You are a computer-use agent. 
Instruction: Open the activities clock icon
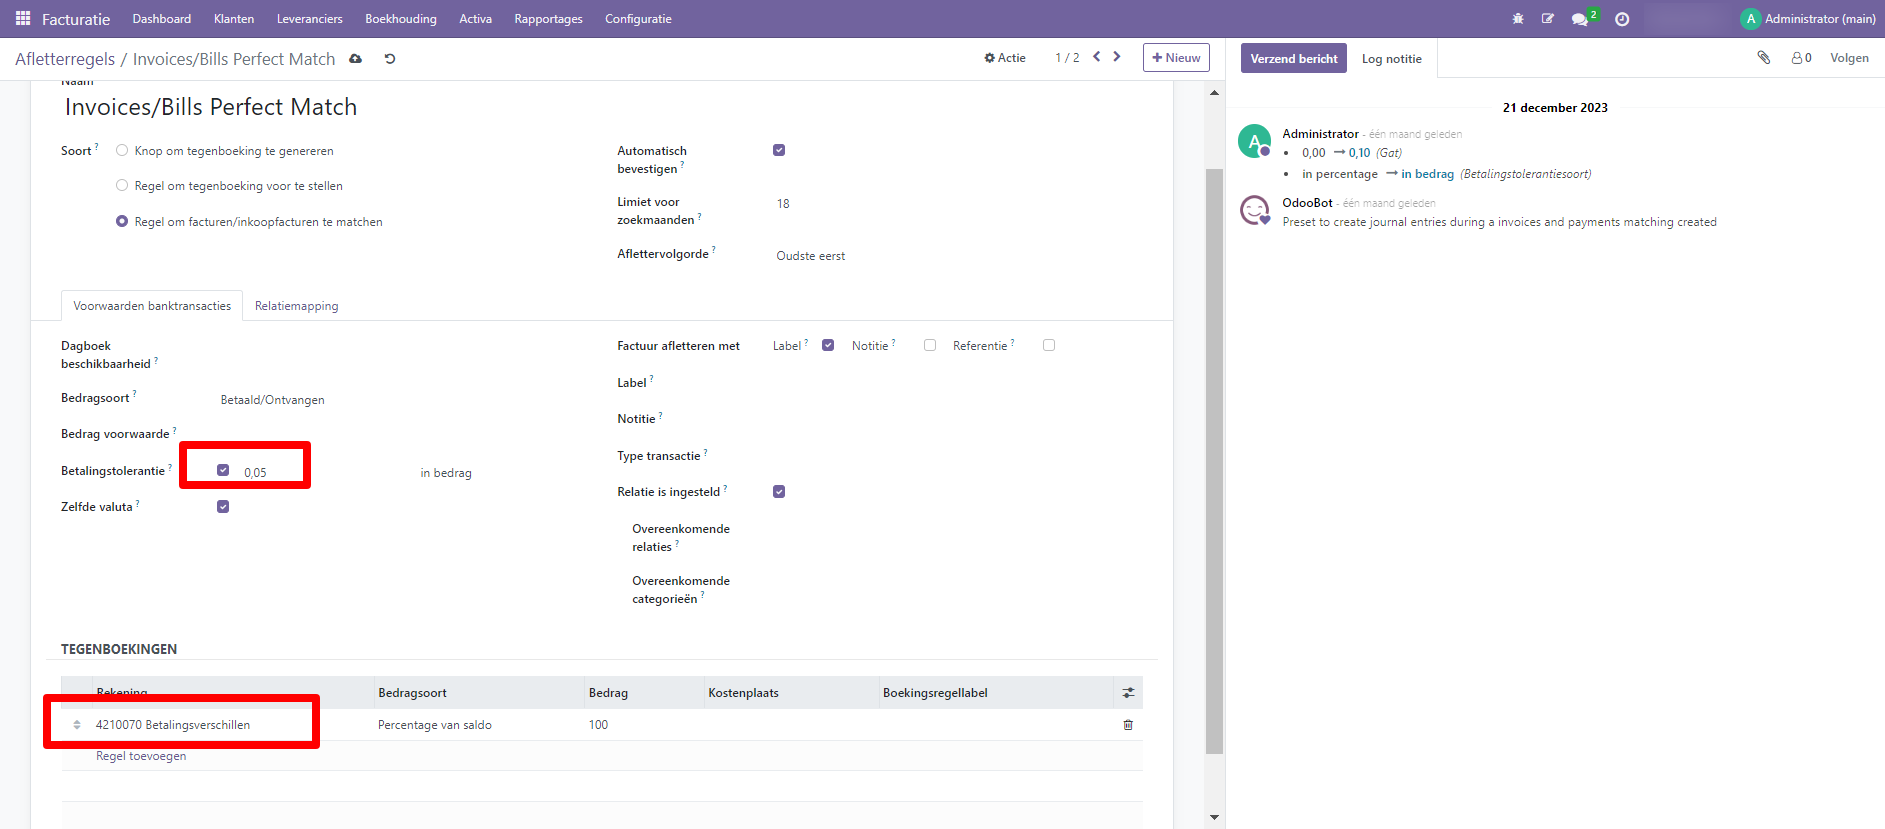pyautogui.click(x=1622, y=19)
